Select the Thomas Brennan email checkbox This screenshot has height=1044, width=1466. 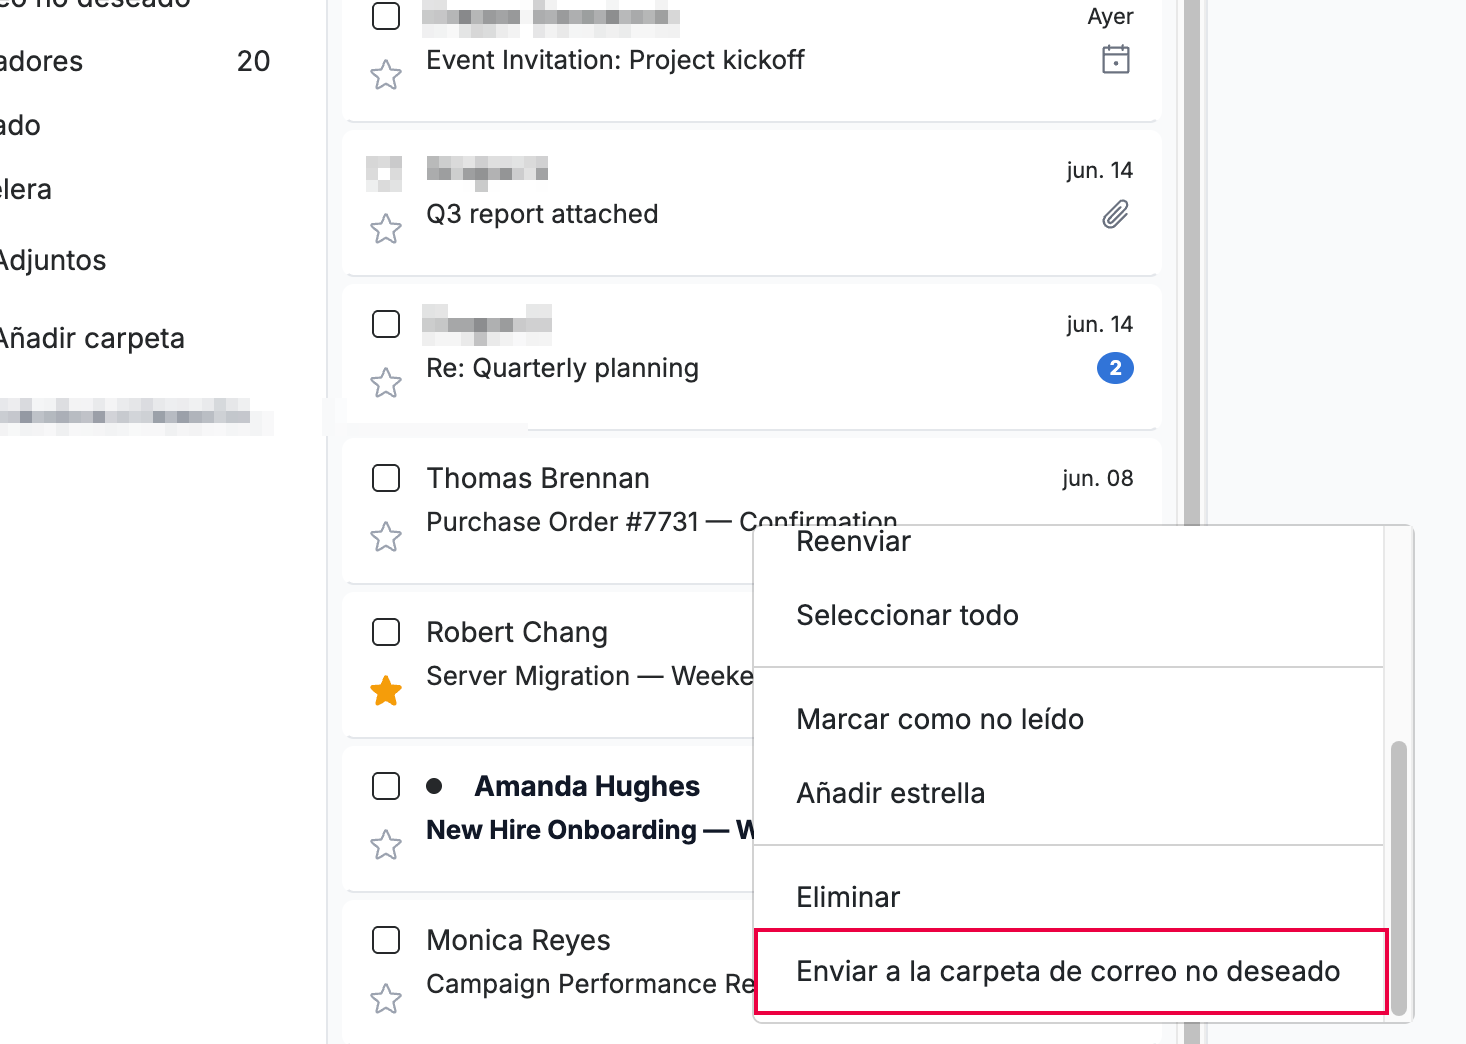coord(386,478)
